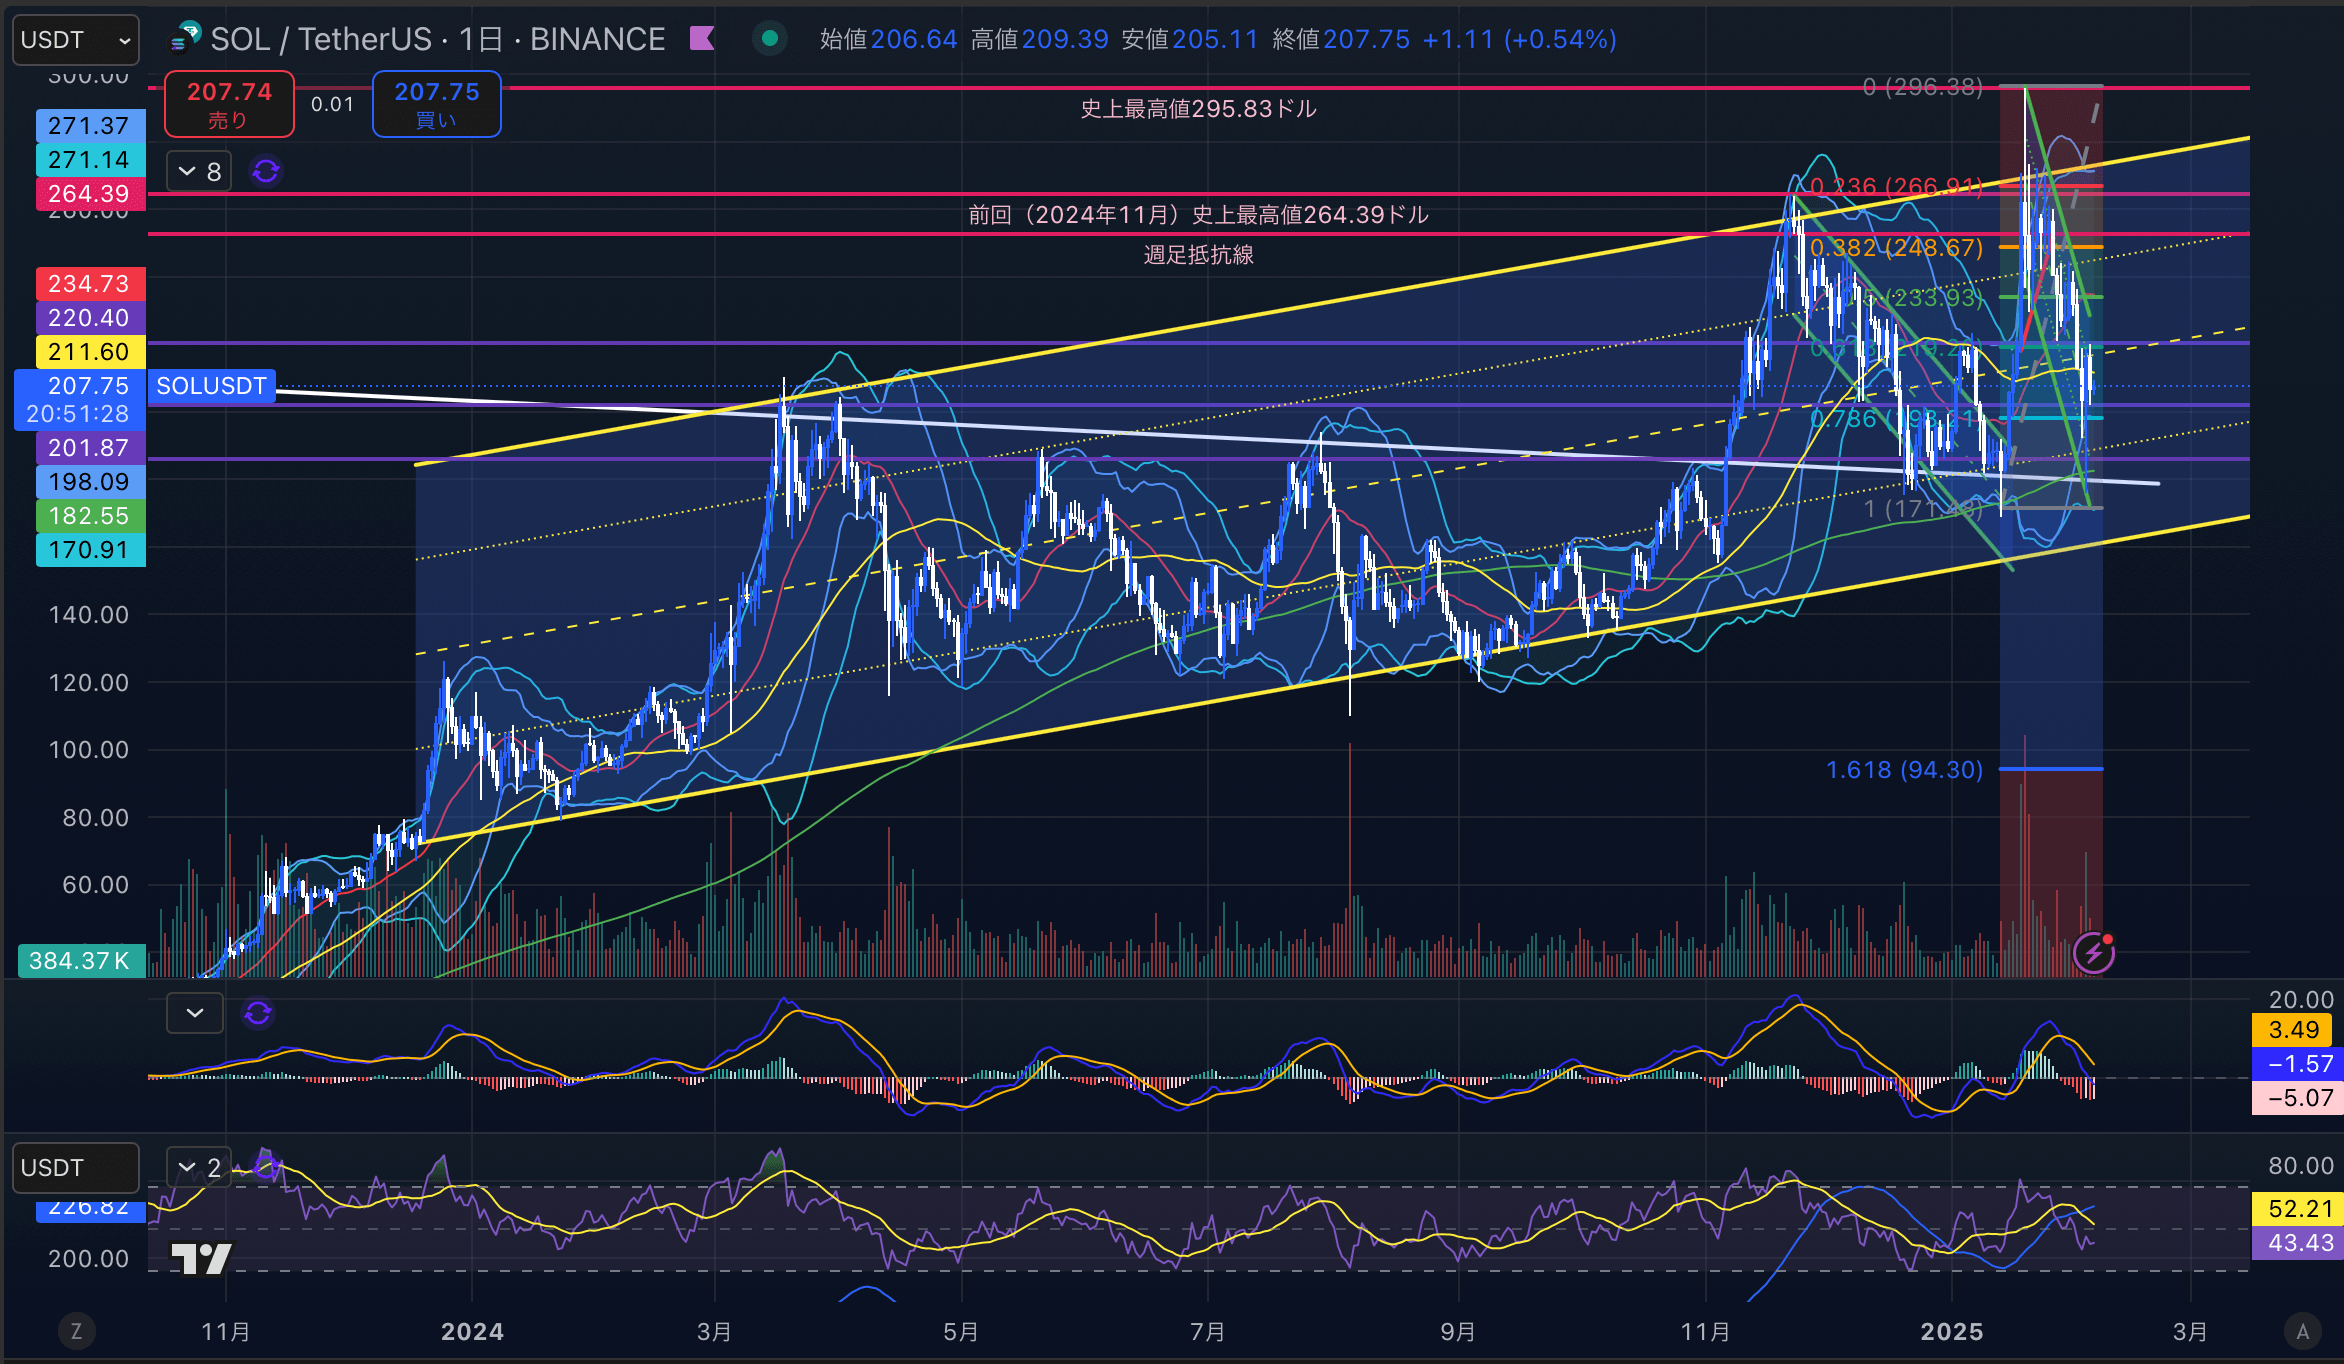Viewport: 2344px width, 1364px height.
Task: Click the 207.74 sell button
Action: click(229, 104)
